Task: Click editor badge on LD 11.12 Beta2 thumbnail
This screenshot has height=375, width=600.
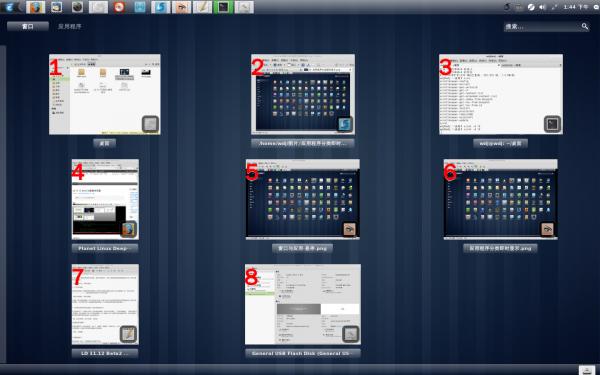Action: [x=128, y=334]
